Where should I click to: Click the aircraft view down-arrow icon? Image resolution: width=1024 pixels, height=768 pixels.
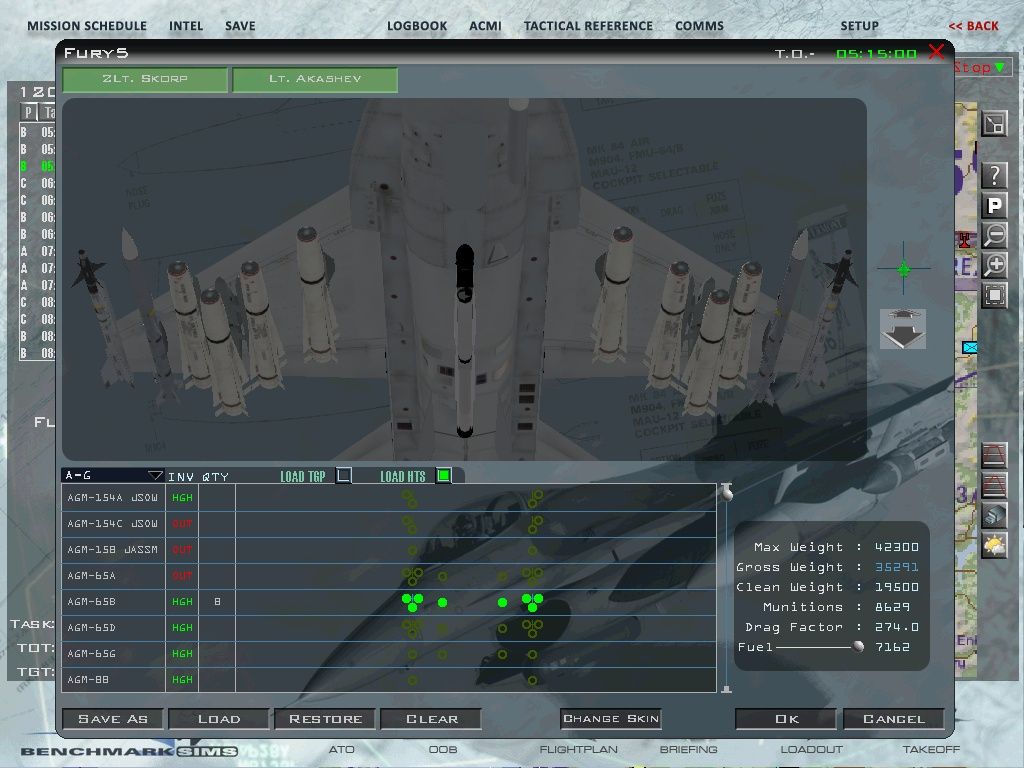tap(903, 329)
